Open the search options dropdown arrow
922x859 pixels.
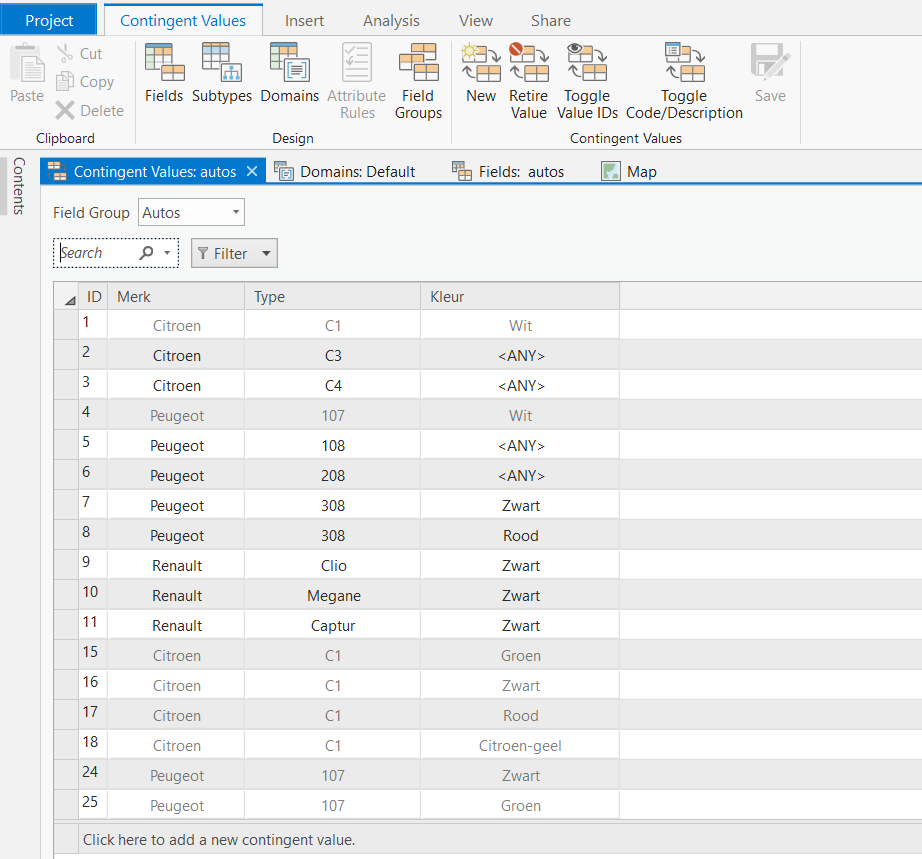(x=168, y=253)
